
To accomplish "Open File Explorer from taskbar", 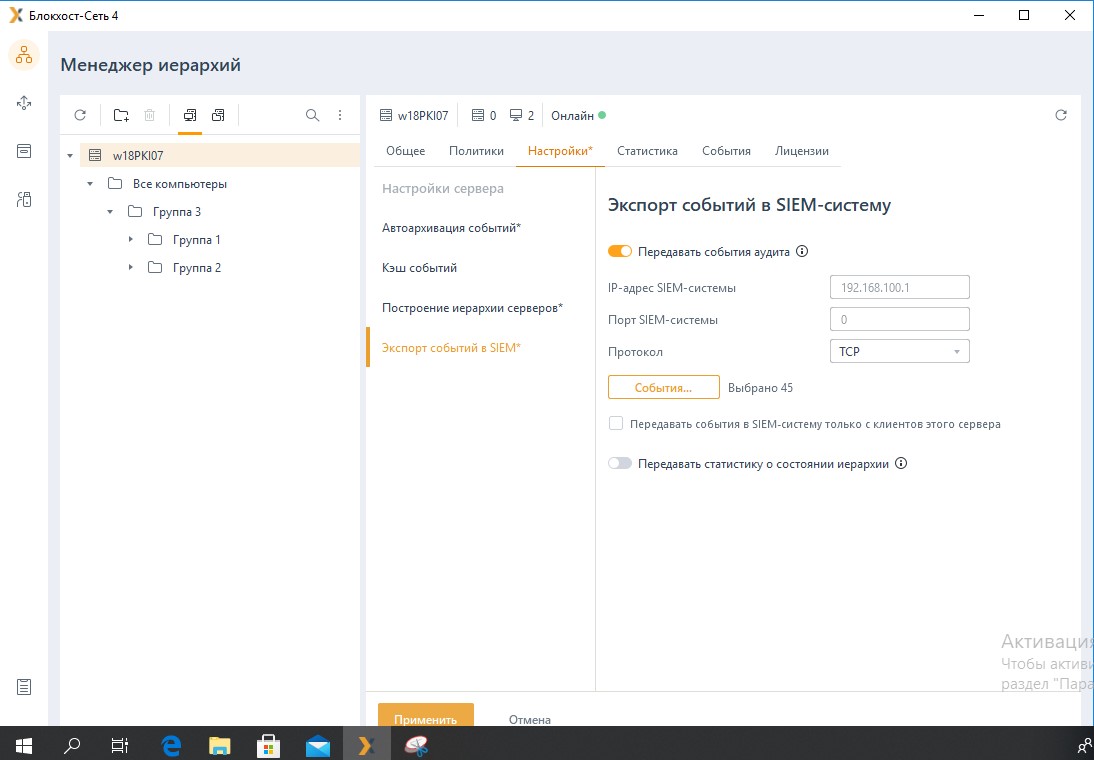I will click(220, 746).
